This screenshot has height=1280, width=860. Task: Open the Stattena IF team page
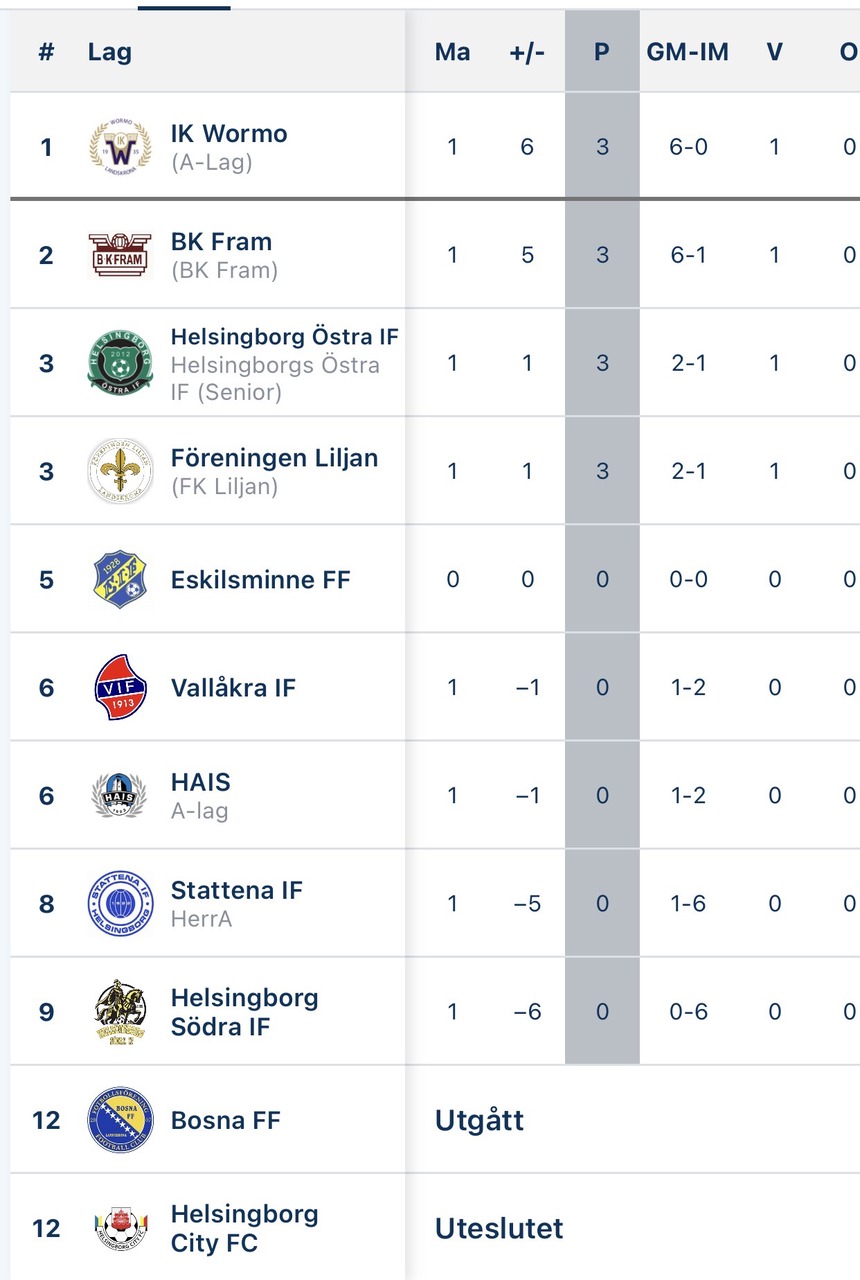(237, 890)
